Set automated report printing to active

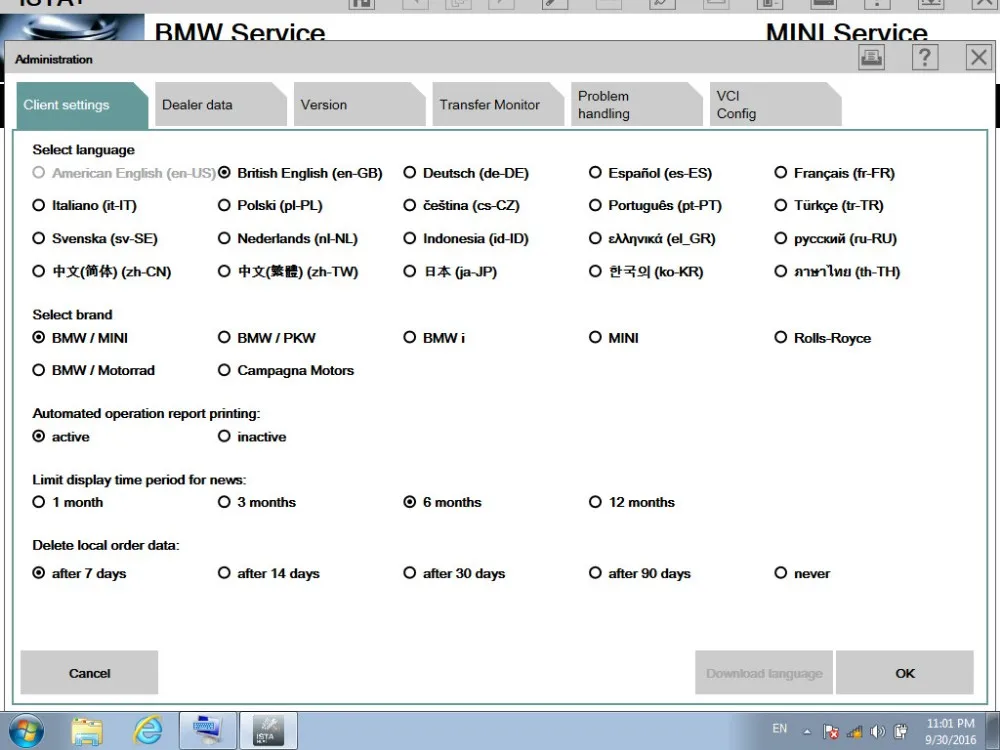coord(61,437)
